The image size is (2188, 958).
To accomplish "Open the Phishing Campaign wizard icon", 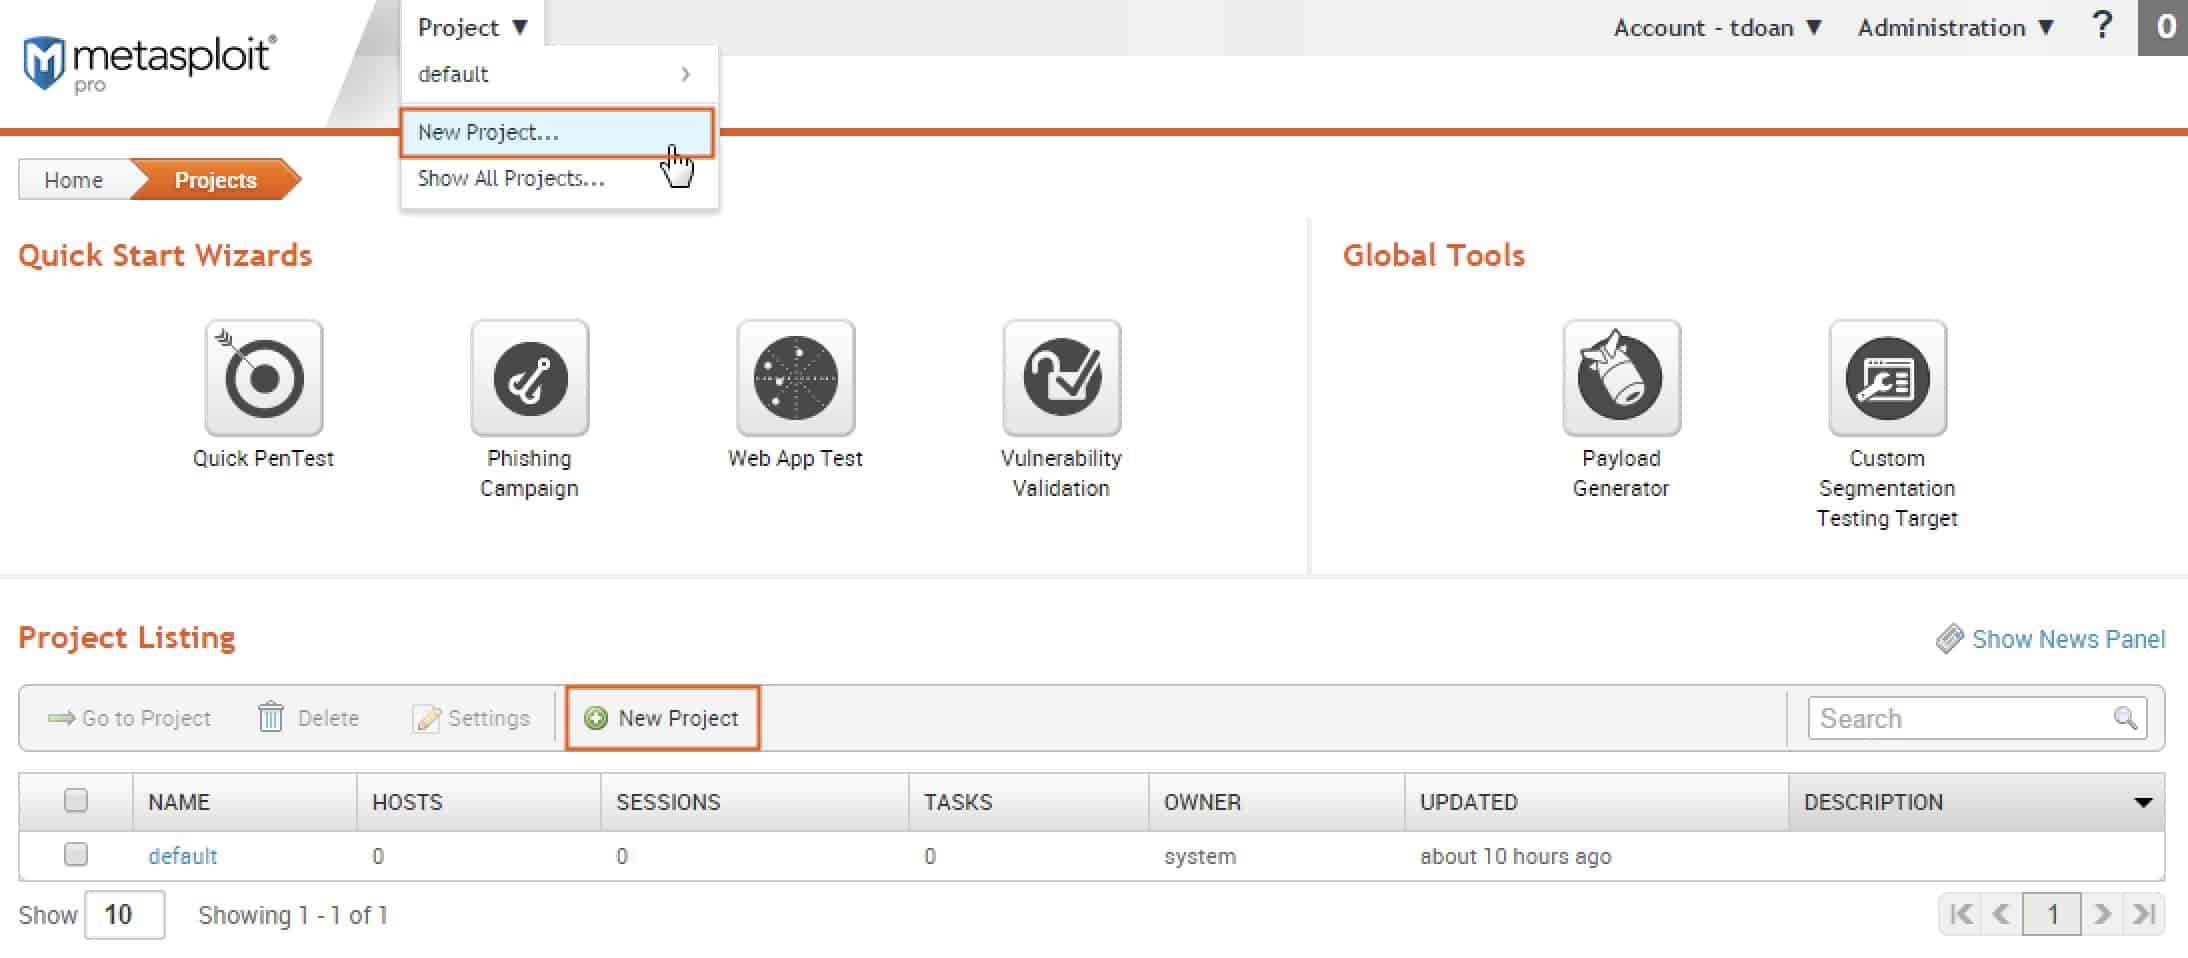I will pos(530,378).
